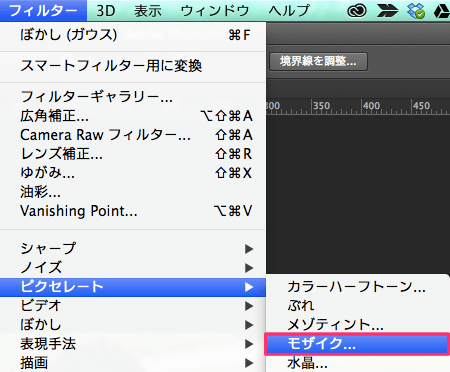Select ぶれ in Pixelate submenu
Viewport: 450px width, 372px height.
(358, 306)
